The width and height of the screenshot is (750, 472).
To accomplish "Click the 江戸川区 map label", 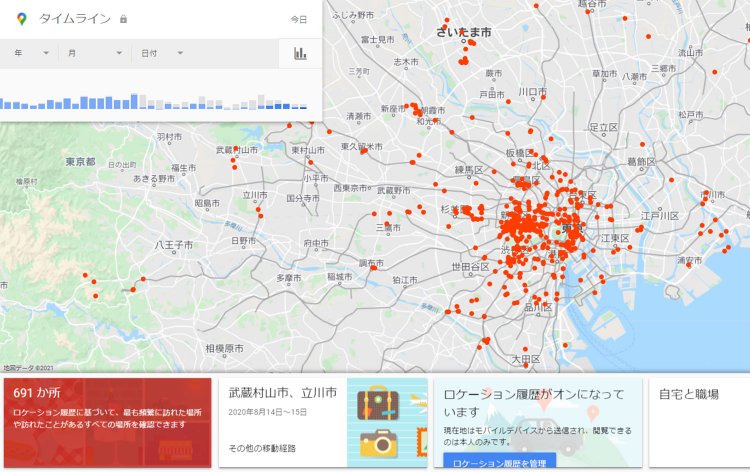I will [660, 216].
